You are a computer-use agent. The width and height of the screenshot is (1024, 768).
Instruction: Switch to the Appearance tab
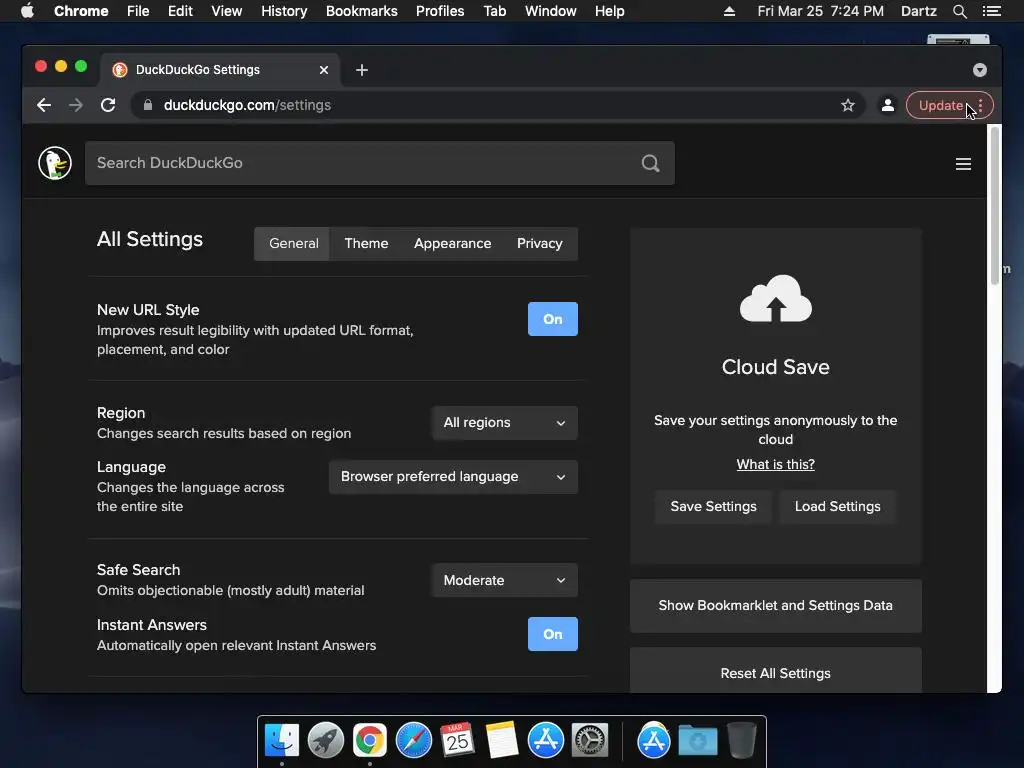(453, 244)
